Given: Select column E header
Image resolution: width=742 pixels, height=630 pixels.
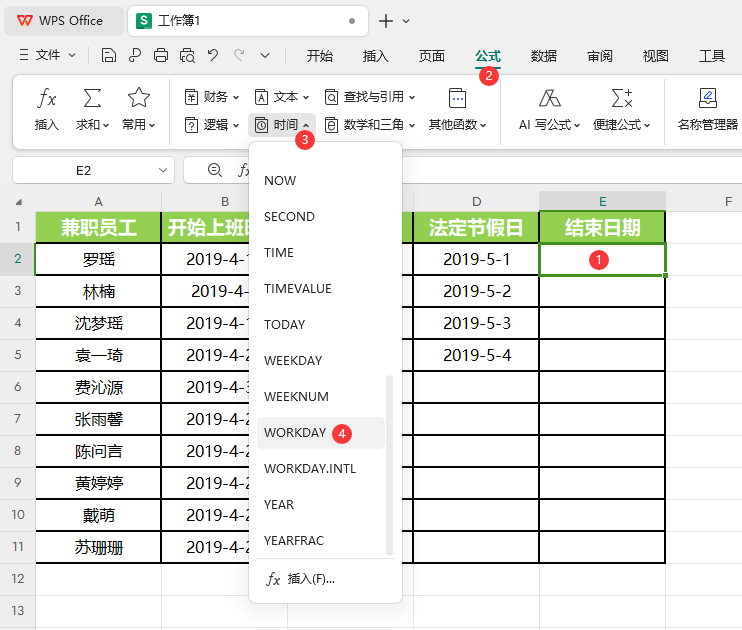Looking at the screenshot, I should pos(602,202).
